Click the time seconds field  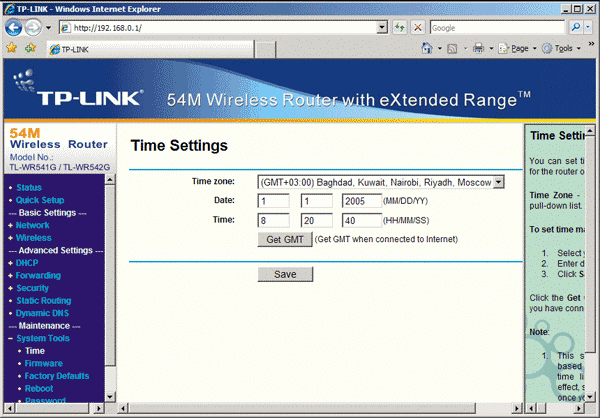362,220
